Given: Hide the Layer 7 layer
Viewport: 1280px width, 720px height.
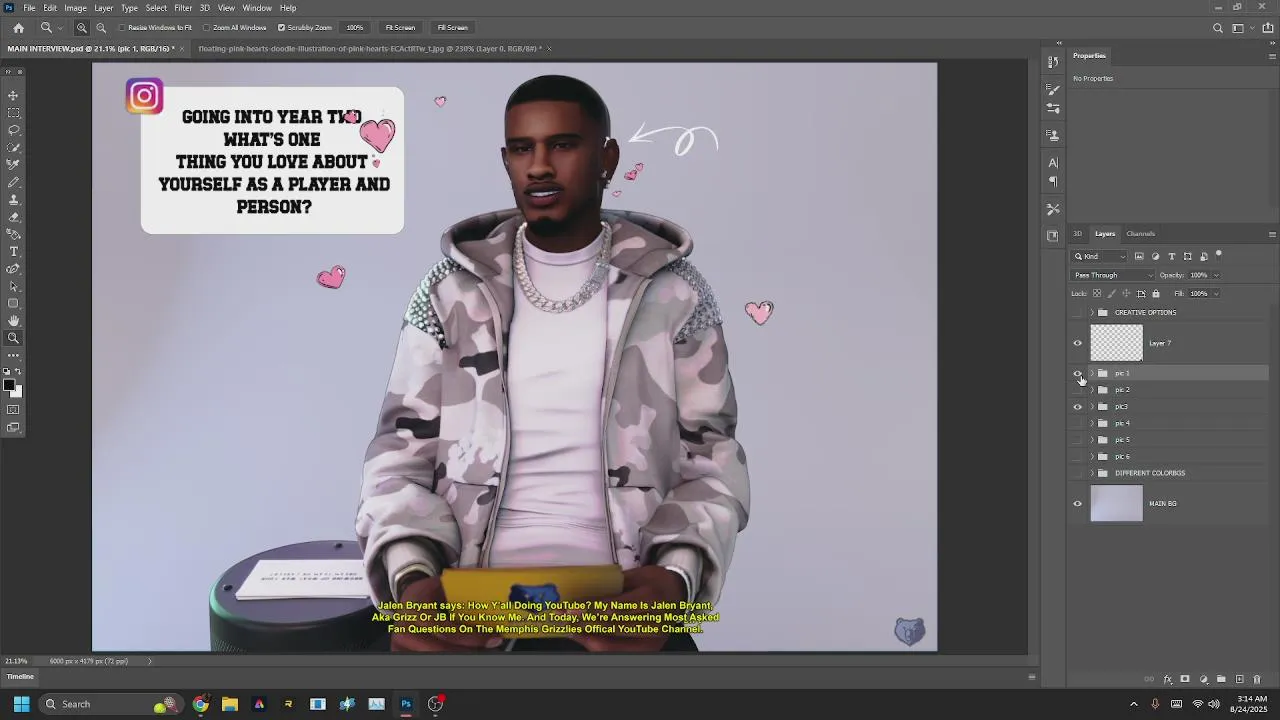Looking at the screenshot, I should click(x=1077, y=343).
